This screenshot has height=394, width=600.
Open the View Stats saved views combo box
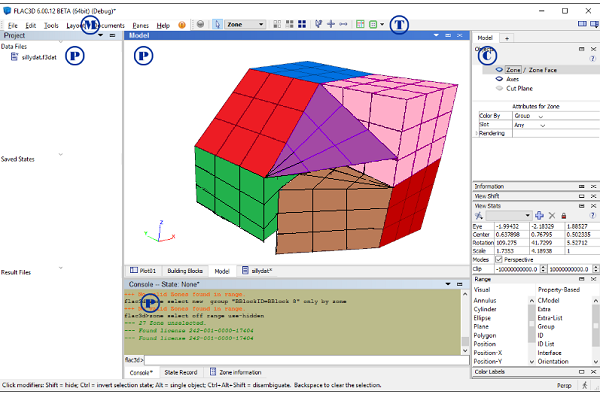[x=509, y=216]
